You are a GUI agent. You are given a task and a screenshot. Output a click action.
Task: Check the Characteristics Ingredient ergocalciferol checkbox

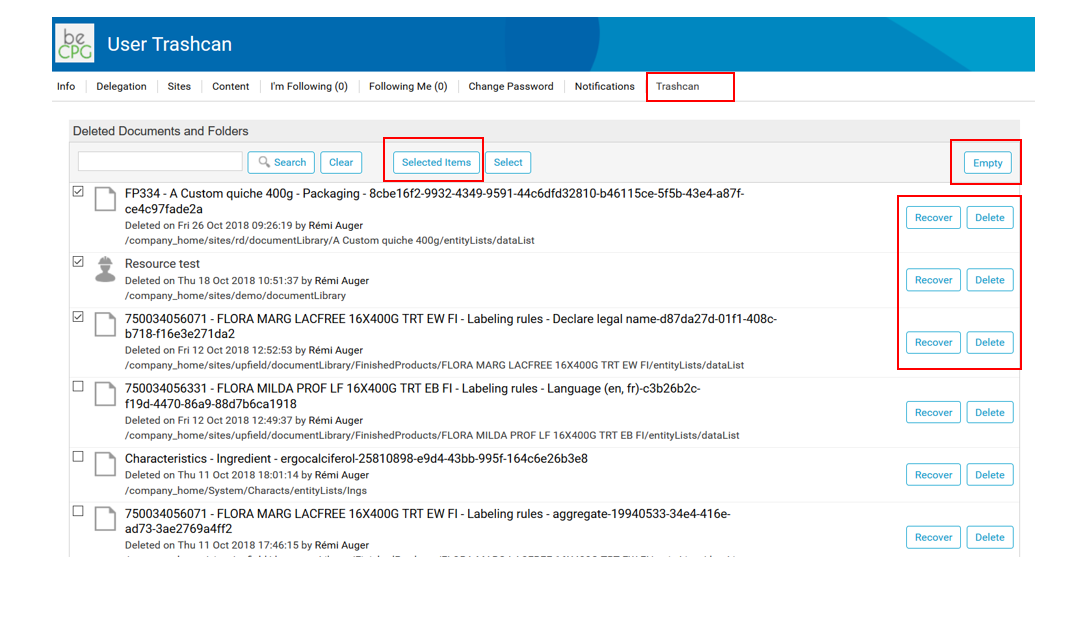[x=78, y=457]
